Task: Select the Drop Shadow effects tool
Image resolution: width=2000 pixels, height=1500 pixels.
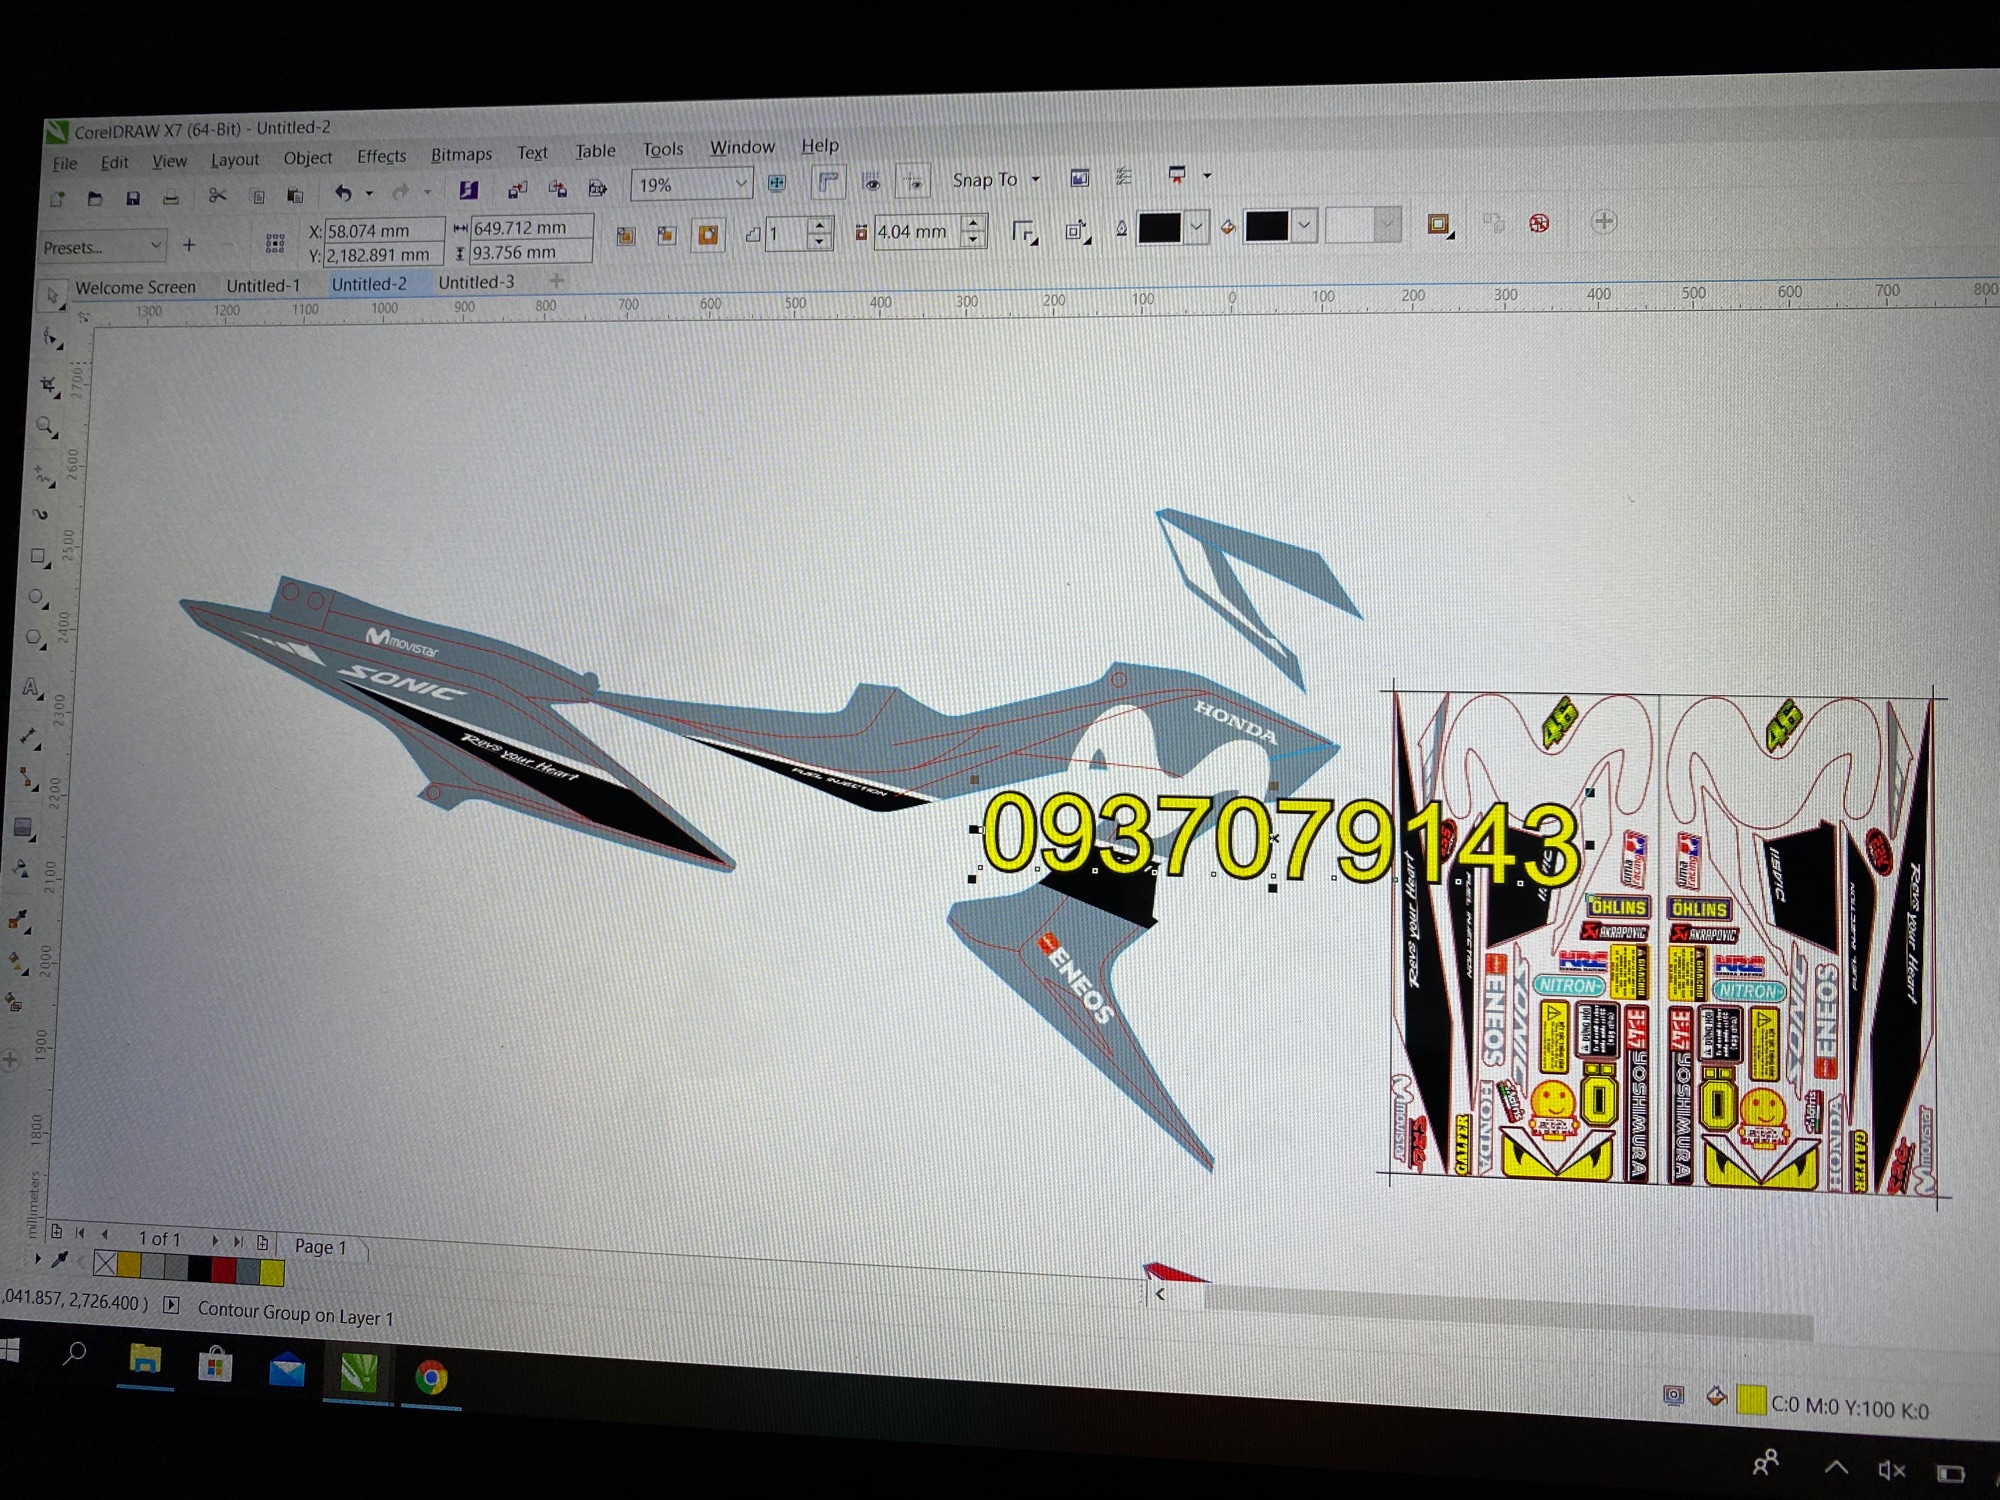Action: click(23, 827)
